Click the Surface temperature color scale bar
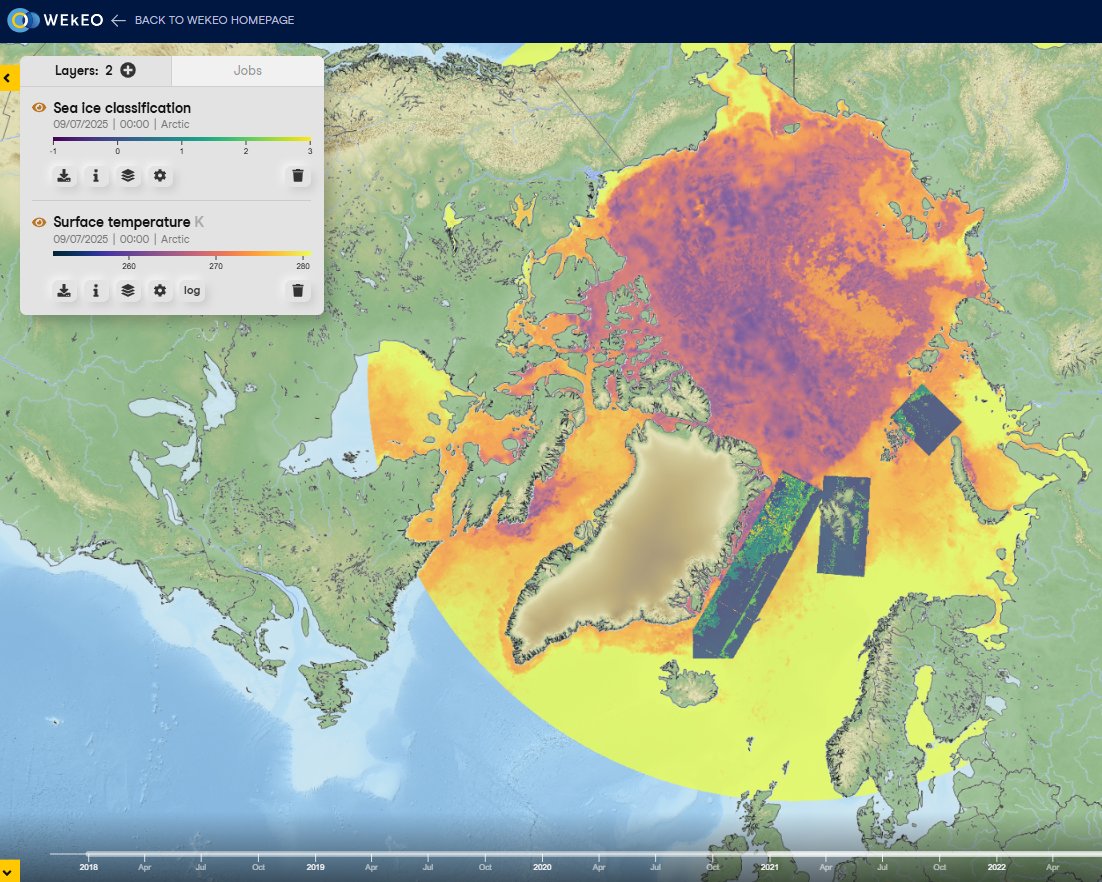The width and height of the screenshot is (1102, 882). (180, 254)
